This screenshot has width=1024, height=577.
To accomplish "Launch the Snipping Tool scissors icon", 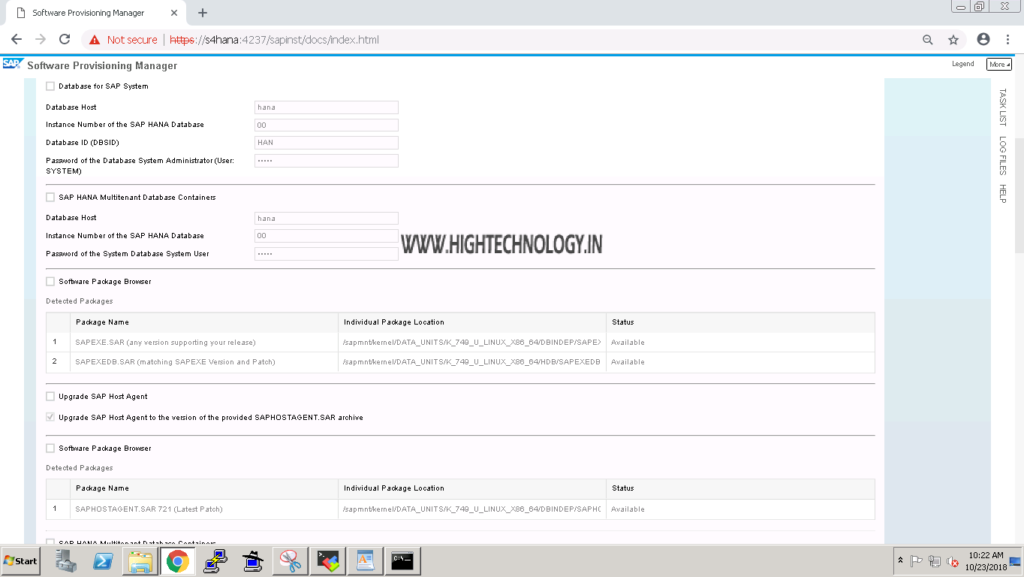I will [289, 561].
